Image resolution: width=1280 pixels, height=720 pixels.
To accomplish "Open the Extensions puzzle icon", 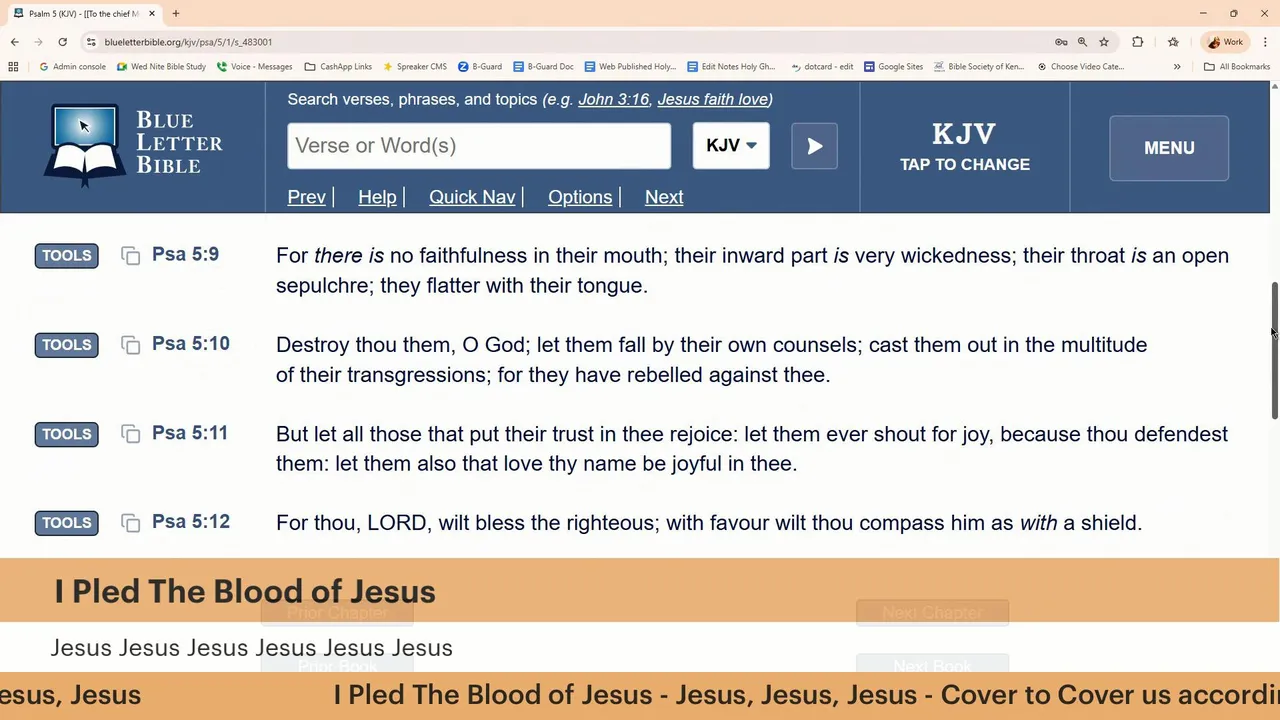I will [1137, 42].
